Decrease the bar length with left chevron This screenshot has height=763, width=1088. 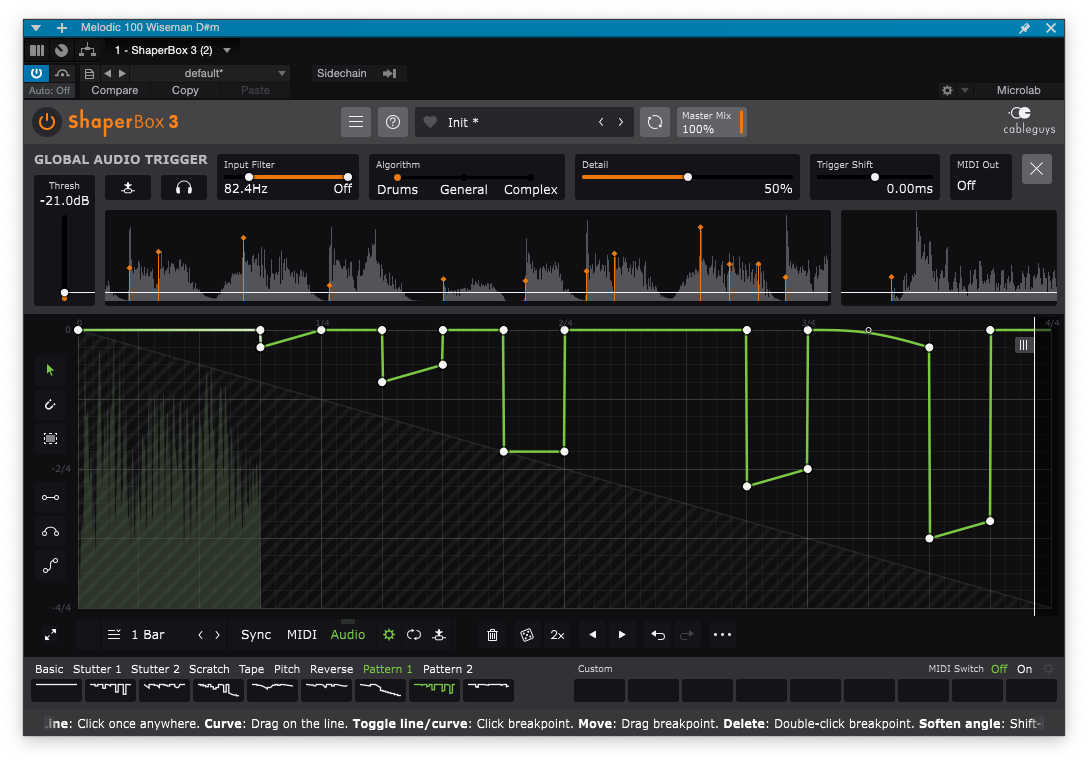(201, 635)
